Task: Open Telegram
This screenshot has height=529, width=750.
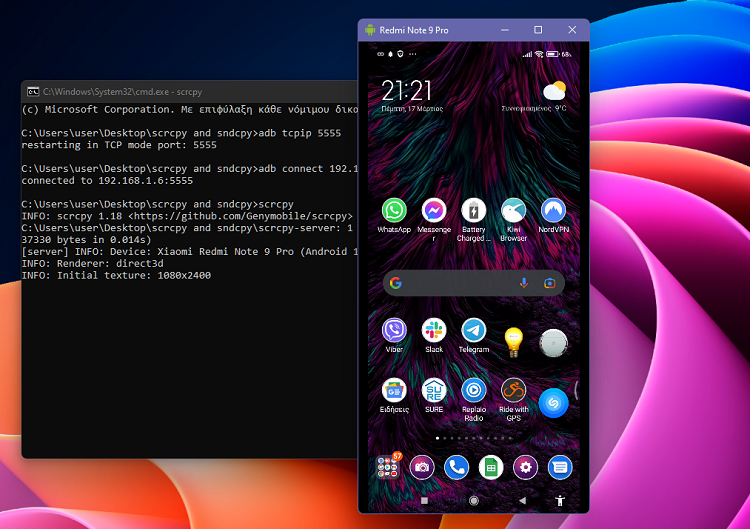Action: pos(474,331)
